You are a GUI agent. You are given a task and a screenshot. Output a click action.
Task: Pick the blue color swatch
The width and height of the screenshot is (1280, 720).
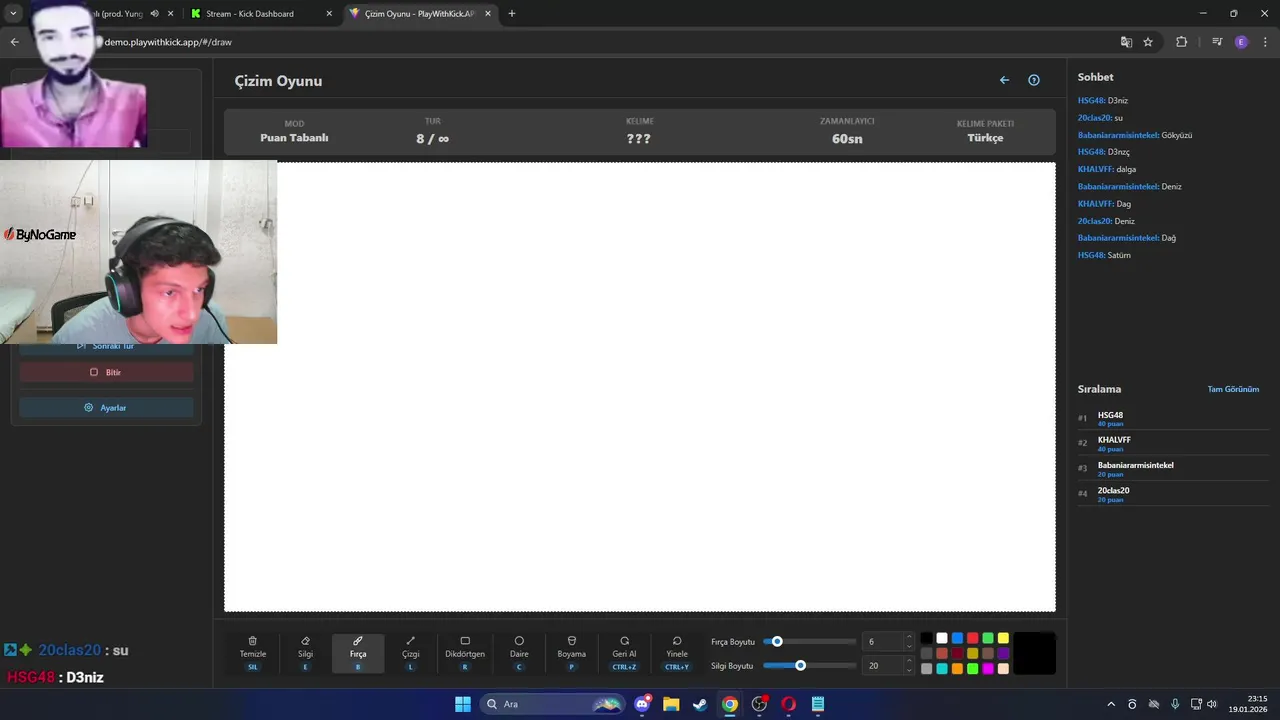(957, 638)
